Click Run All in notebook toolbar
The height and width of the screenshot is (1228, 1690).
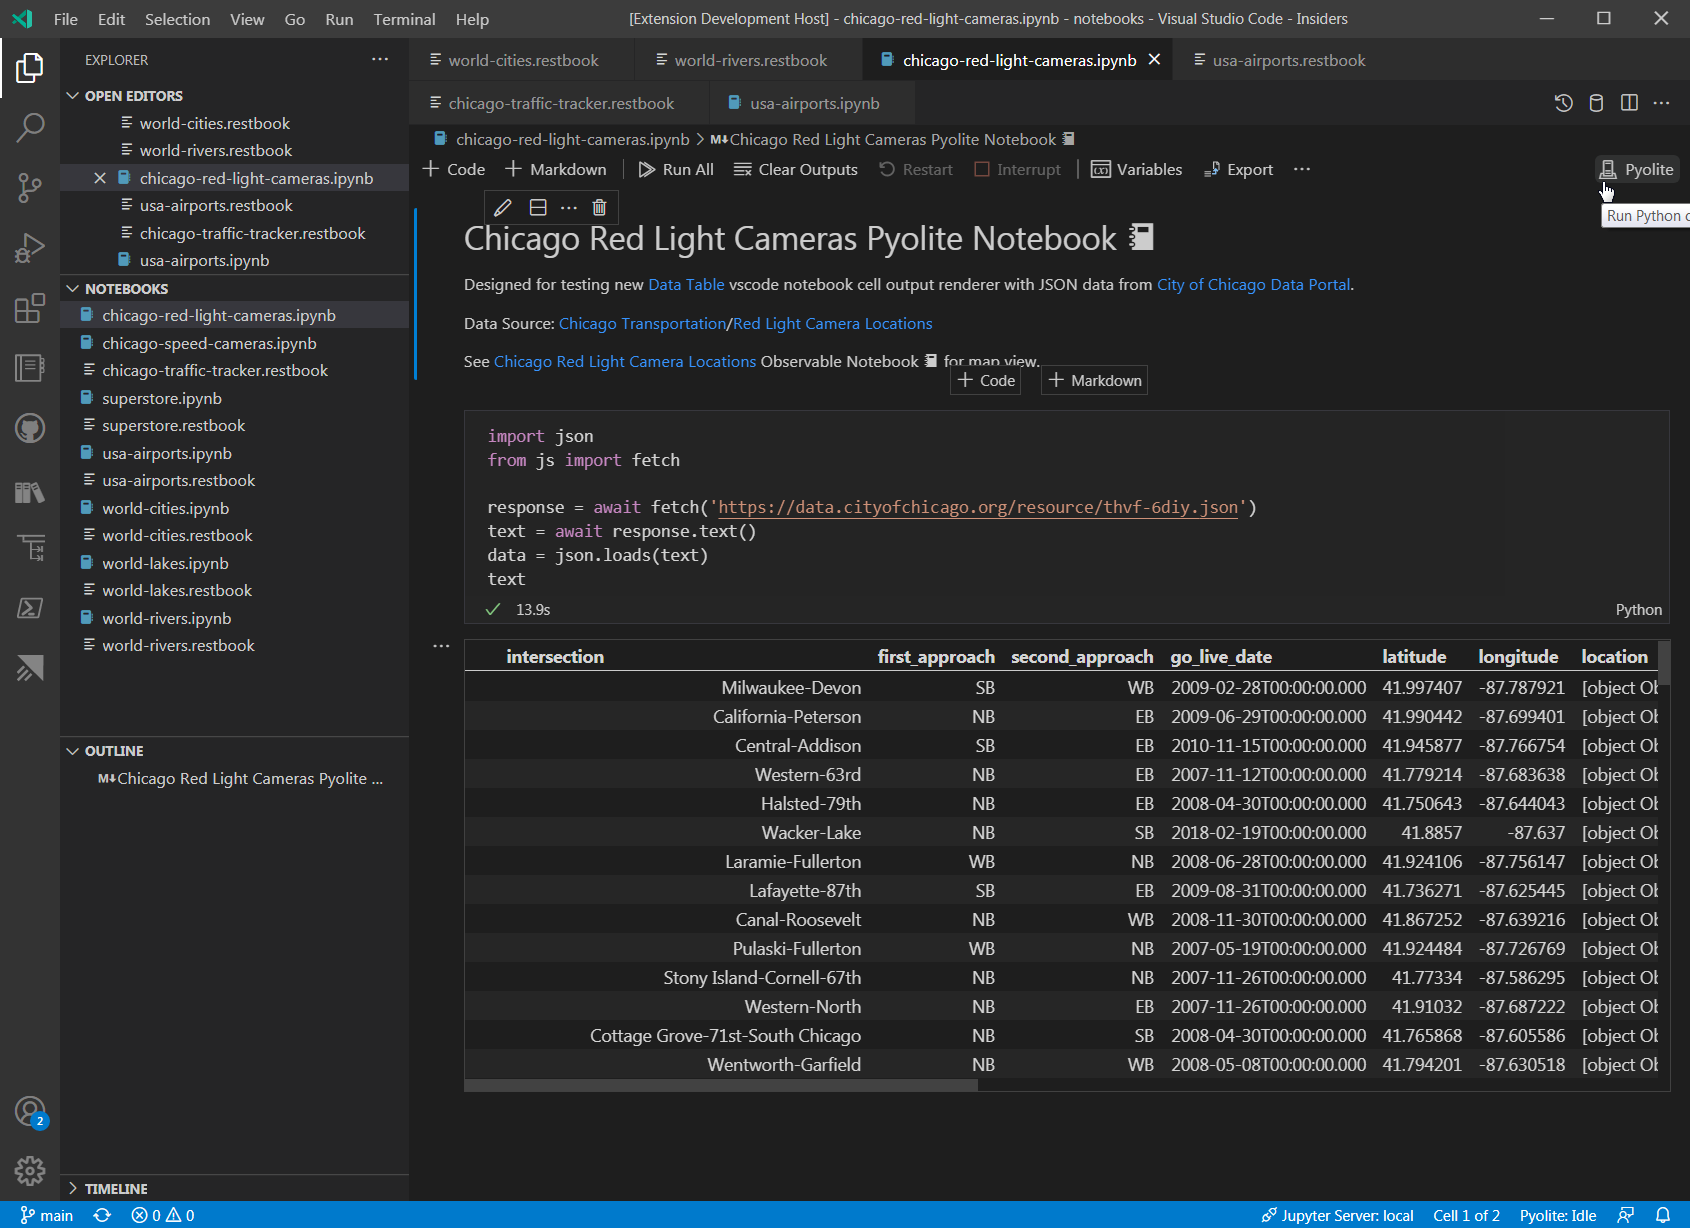(676, 169)
